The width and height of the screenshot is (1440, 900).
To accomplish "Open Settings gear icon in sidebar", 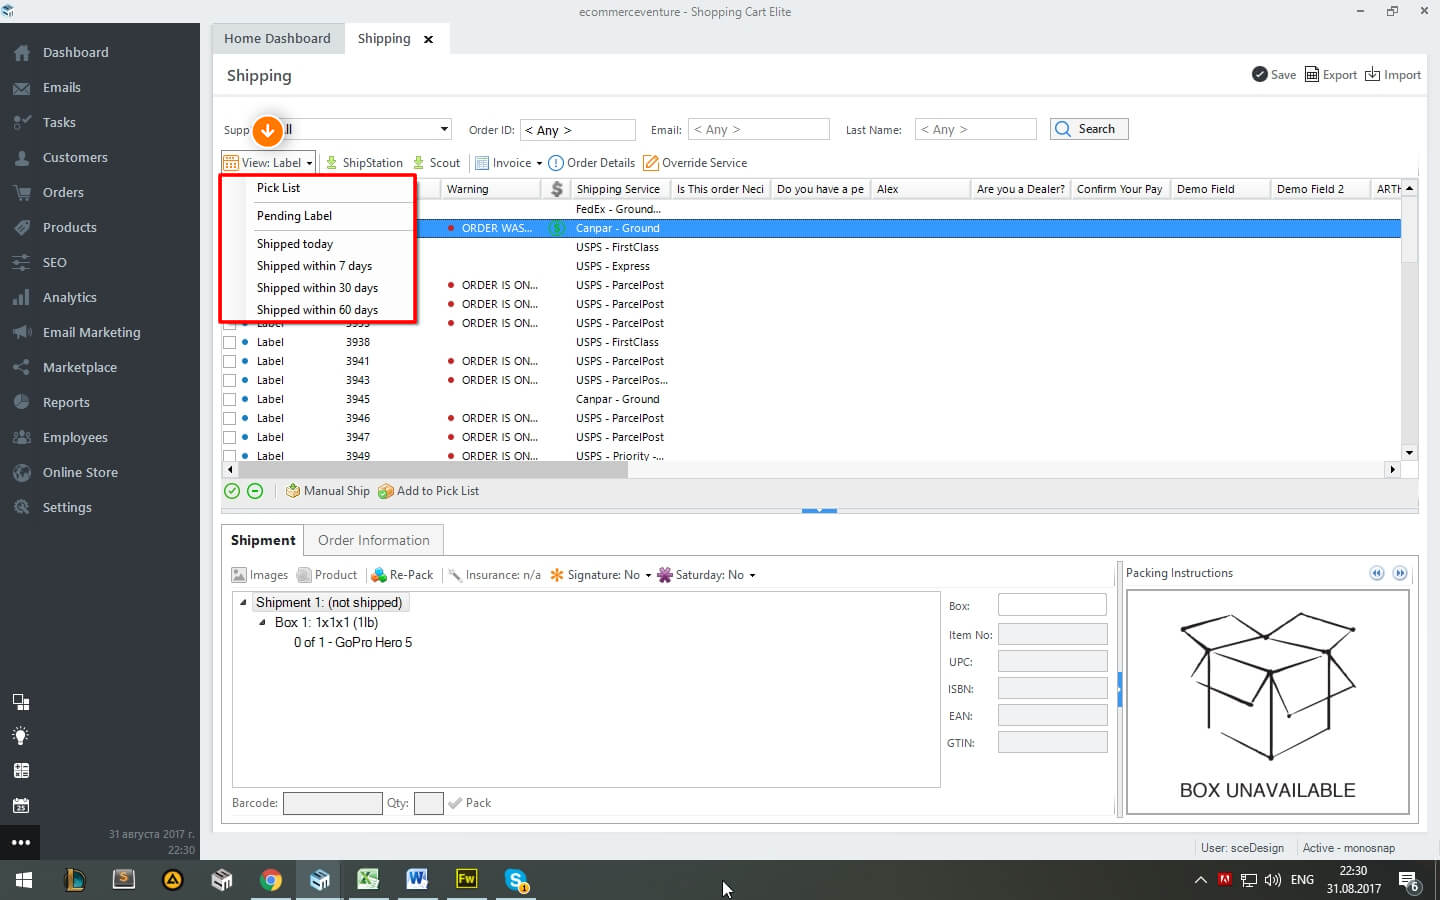I will pyautogui.click(x=21, y=508).
